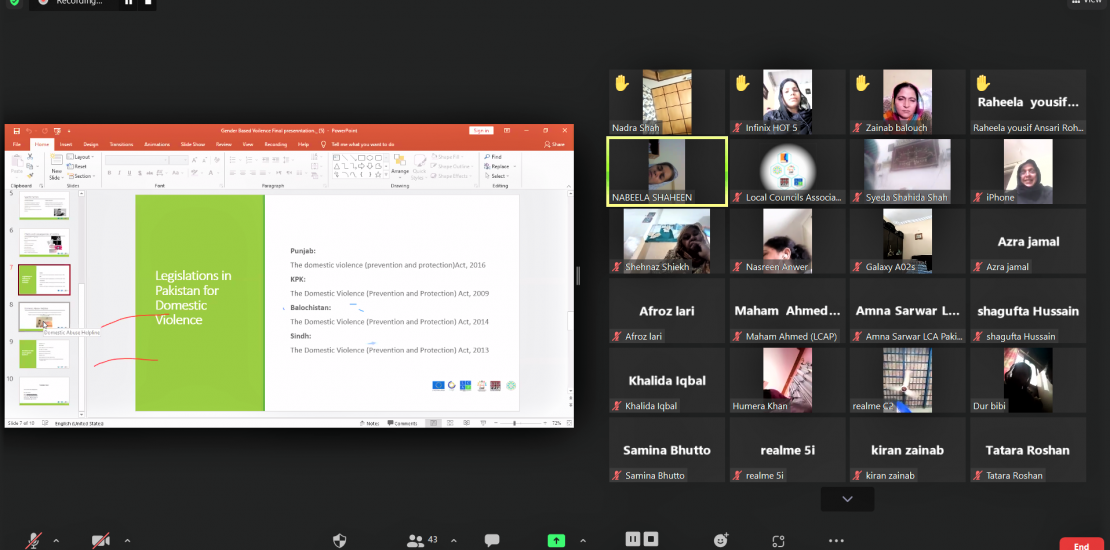Start slide show from status bar
The height and width of the screenshot is (550, 1110).
click(483, 423)
